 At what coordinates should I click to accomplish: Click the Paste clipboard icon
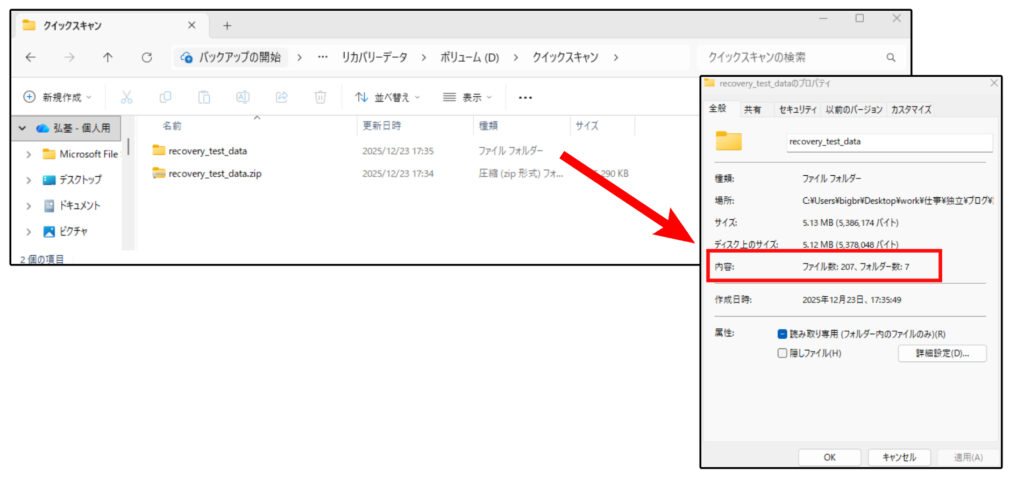(x=204, y=97)
